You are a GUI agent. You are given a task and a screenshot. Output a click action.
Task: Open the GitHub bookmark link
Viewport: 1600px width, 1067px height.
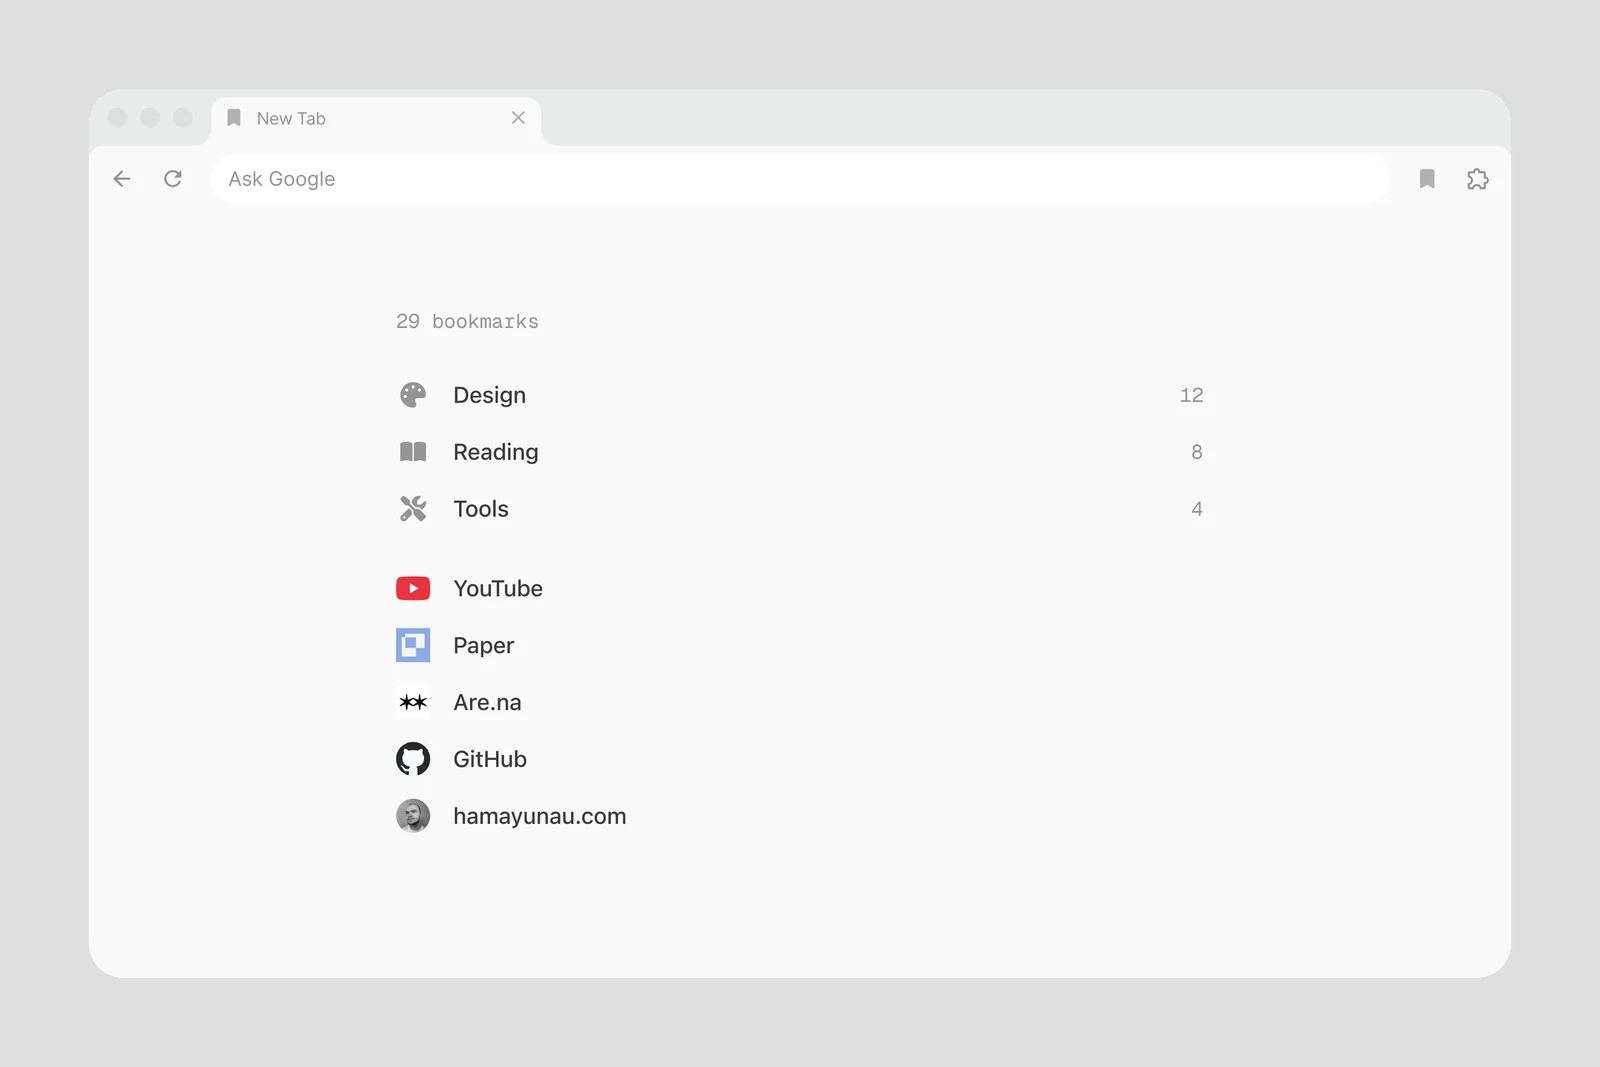(x=800, y=759)
